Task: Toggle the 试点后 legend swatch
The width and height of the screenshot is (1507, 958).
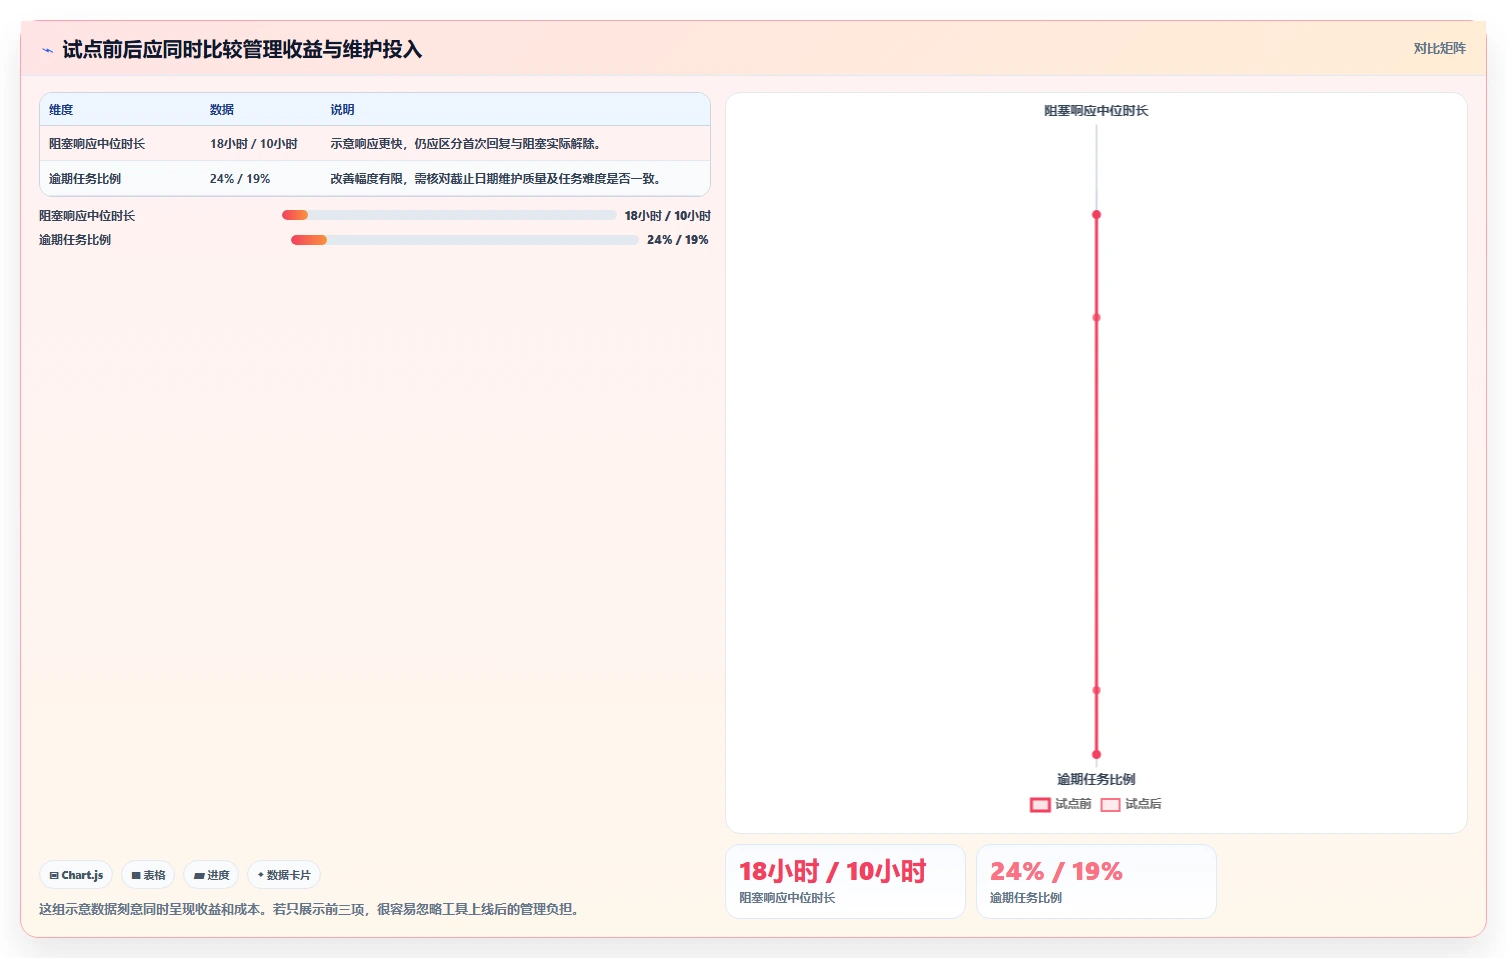Action: (1110, 804)
